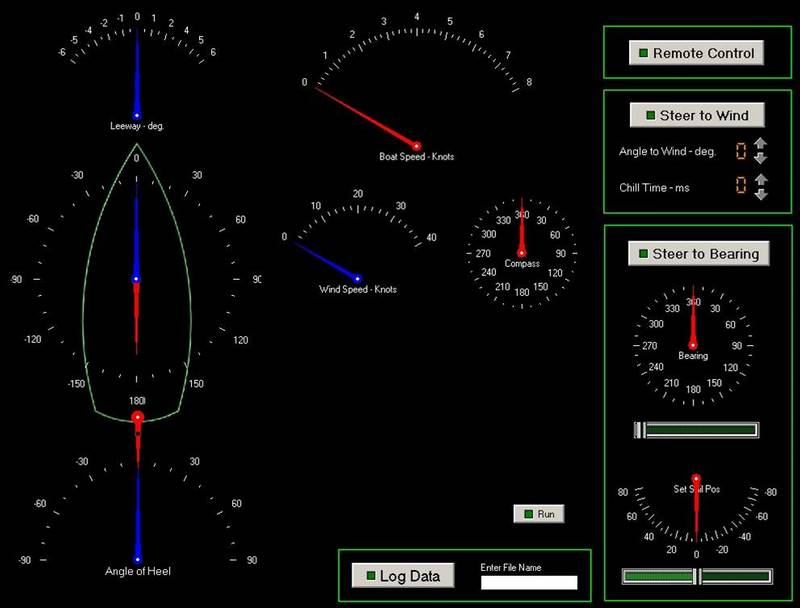Click the Run button

tap(539, 514)
